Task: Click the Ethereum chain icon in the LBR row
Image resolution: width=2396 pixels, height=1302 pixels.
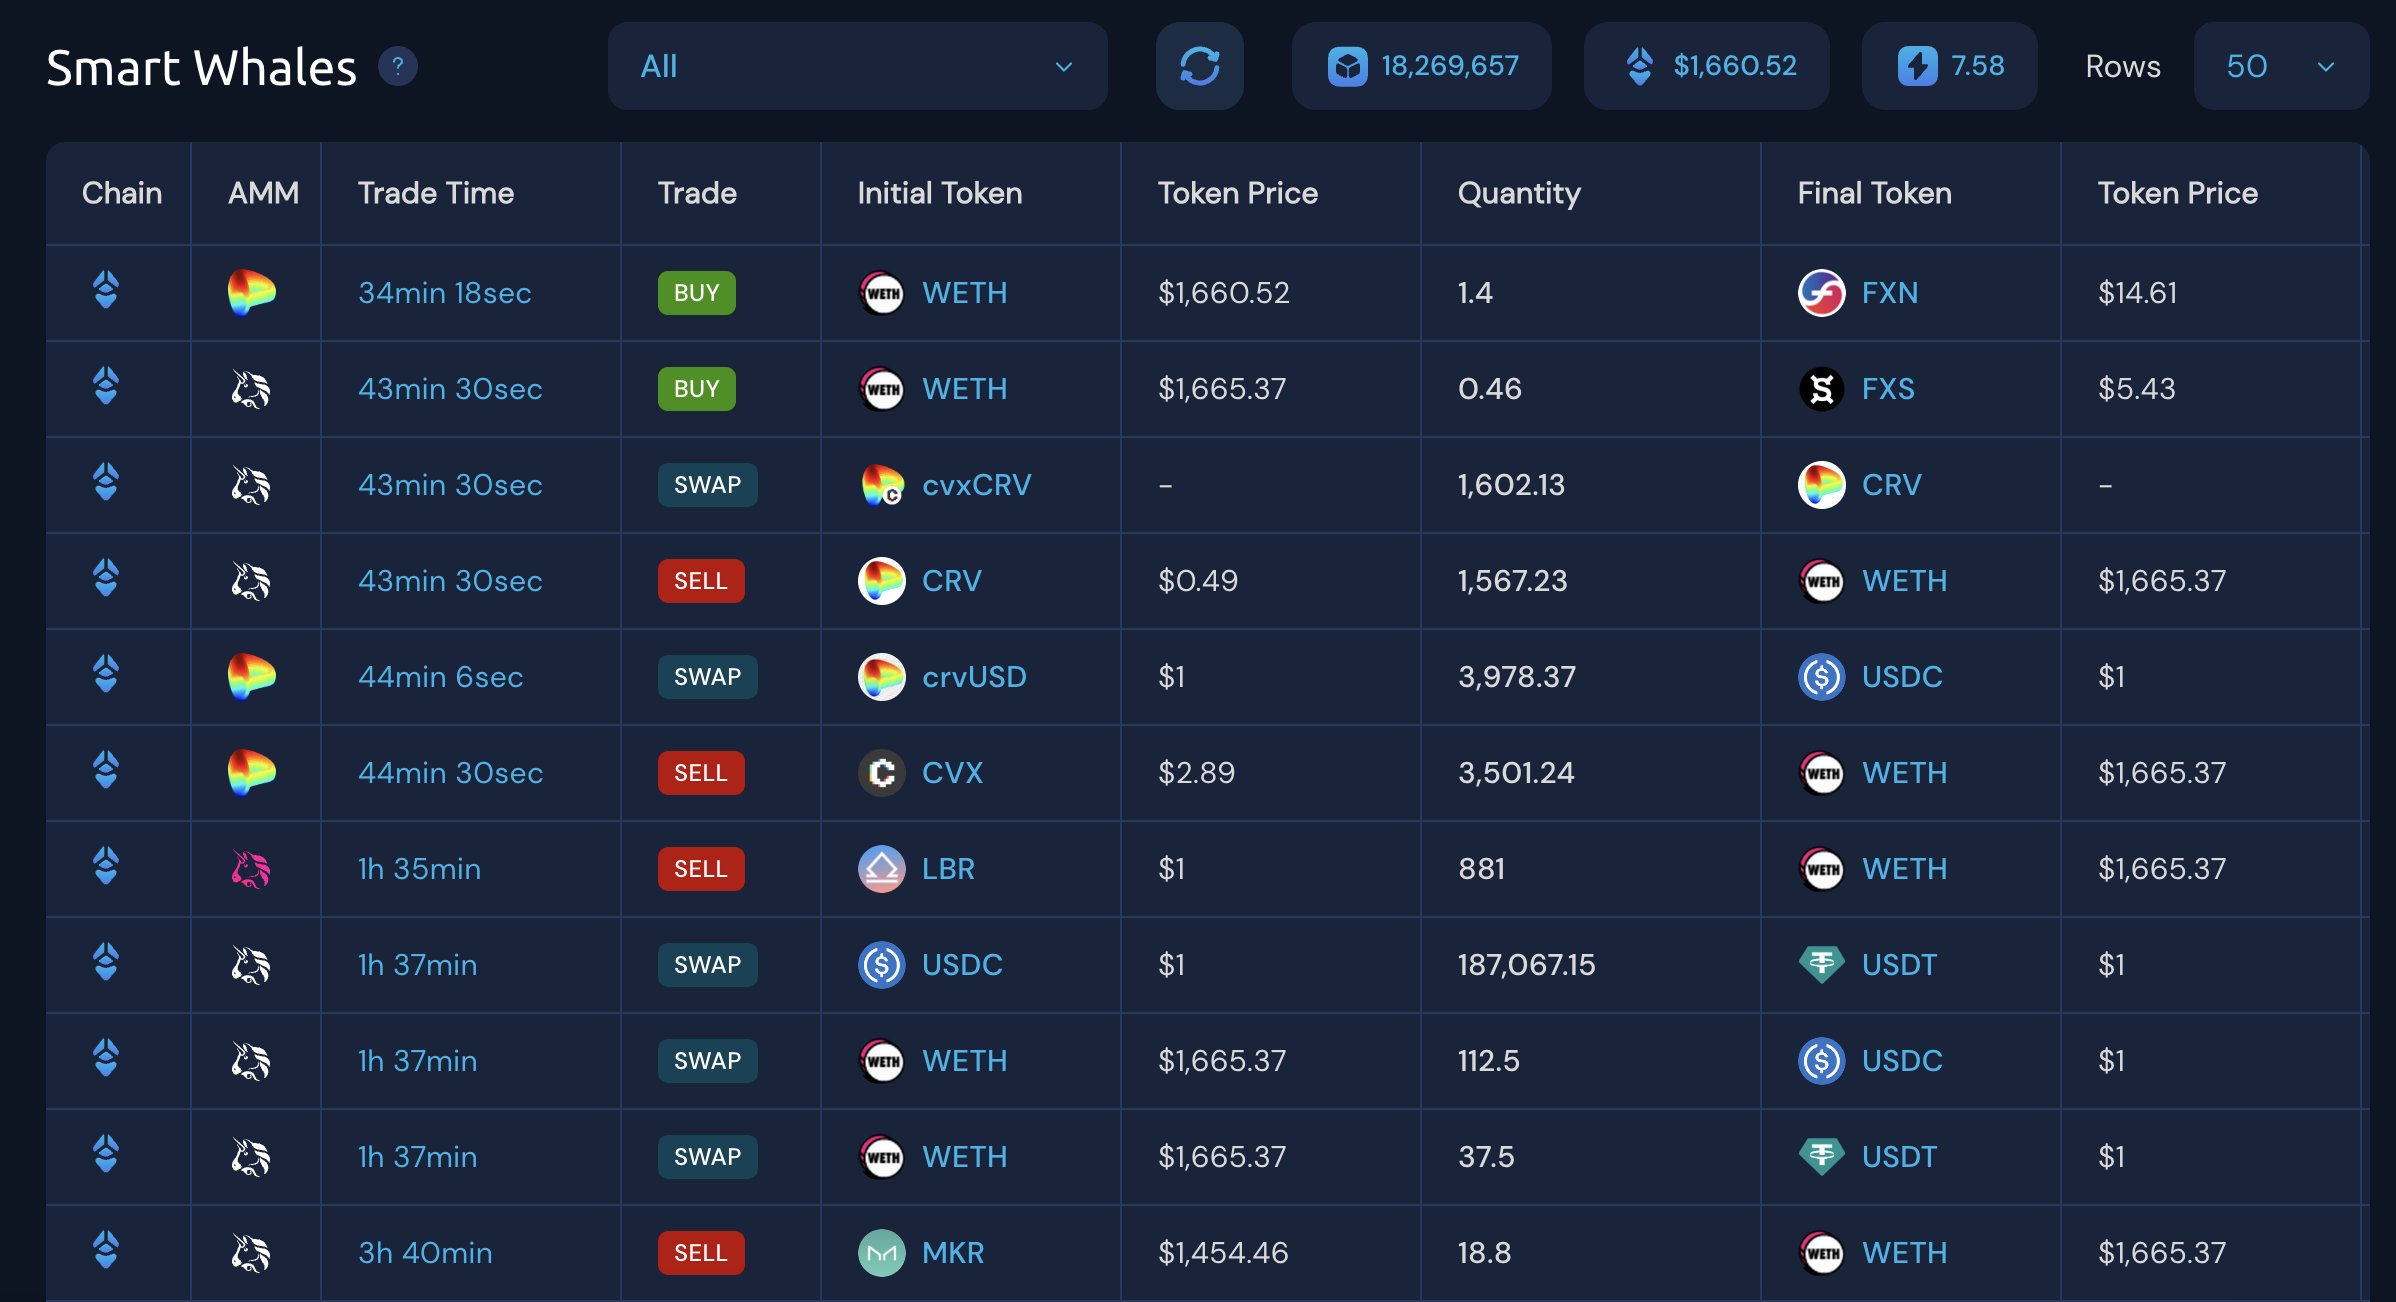Action: click(106, 867)
